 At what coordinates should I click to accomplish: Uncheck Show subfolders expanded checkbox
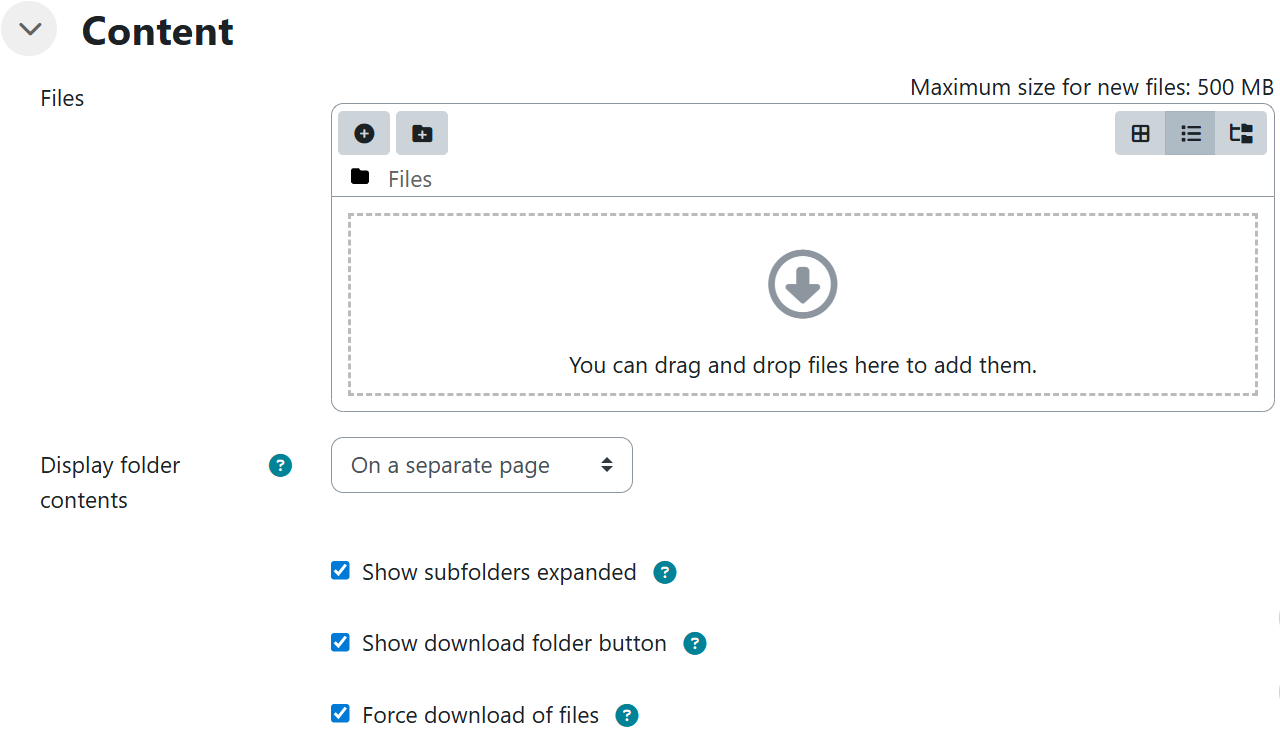tap(340, 571)
